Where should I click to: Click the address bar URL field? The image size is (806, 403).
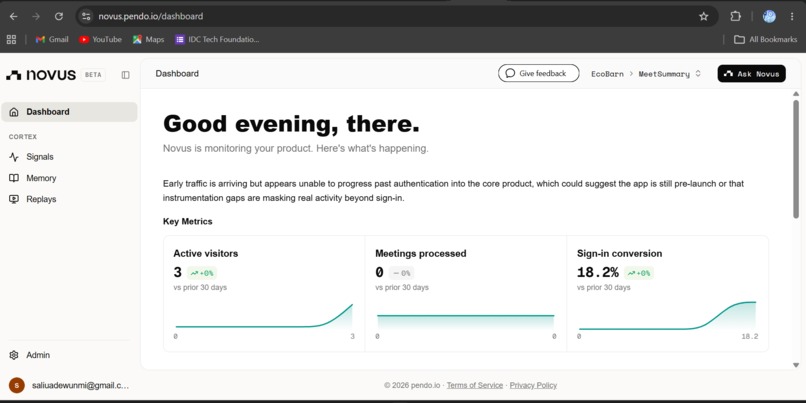396,16
